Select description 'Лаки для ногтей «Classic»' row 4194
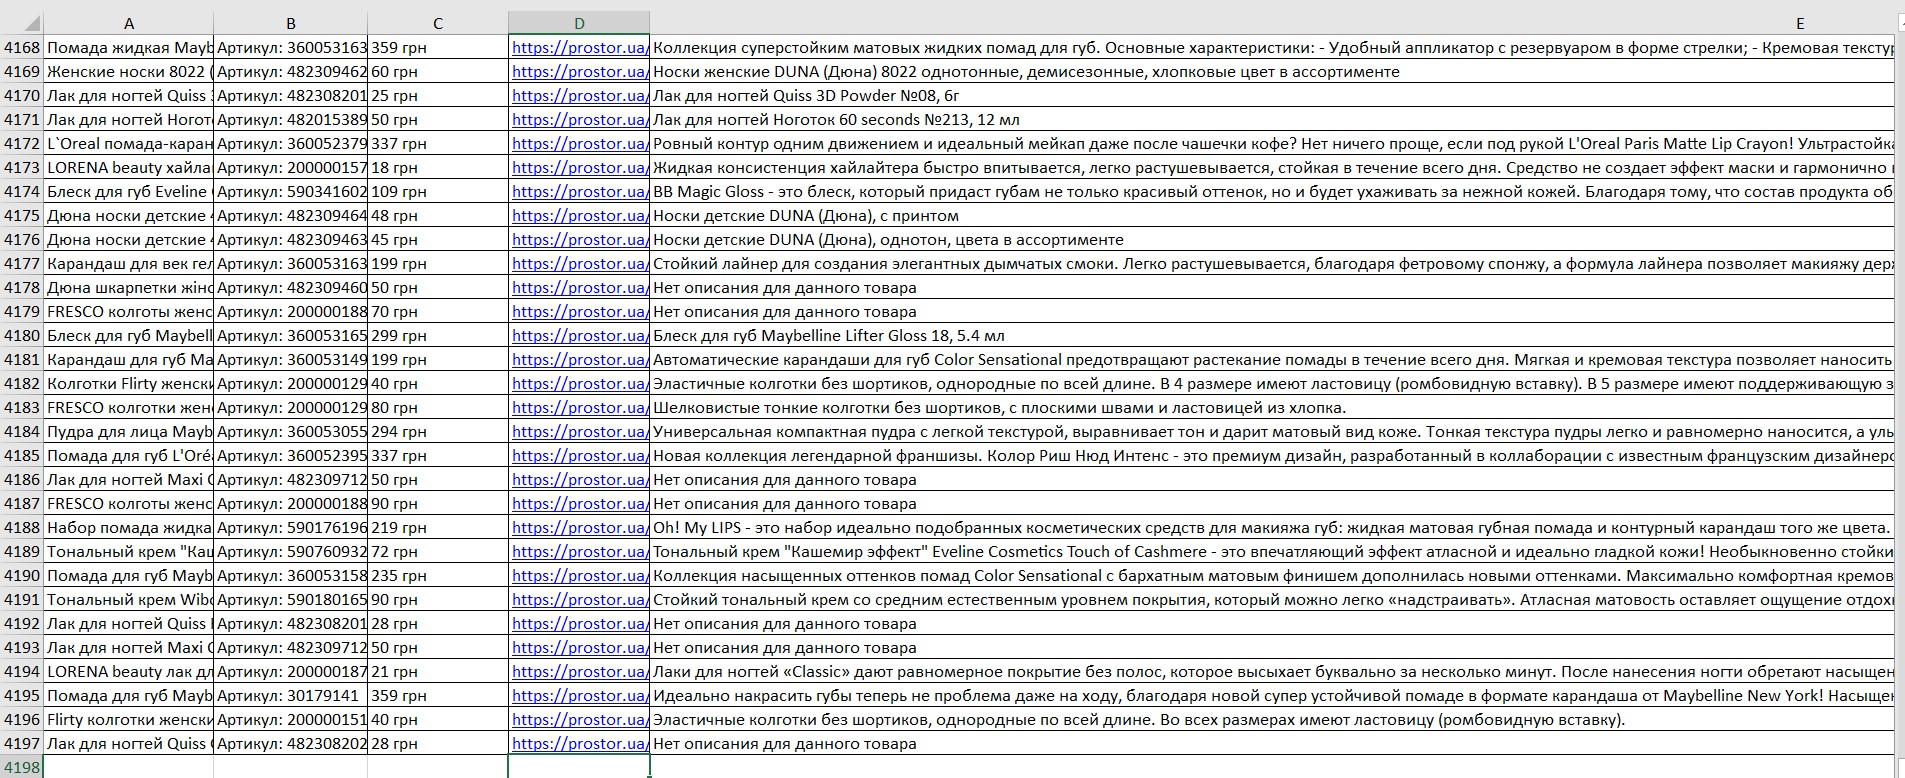1905x778 pixels. (x=1272, y=671)
